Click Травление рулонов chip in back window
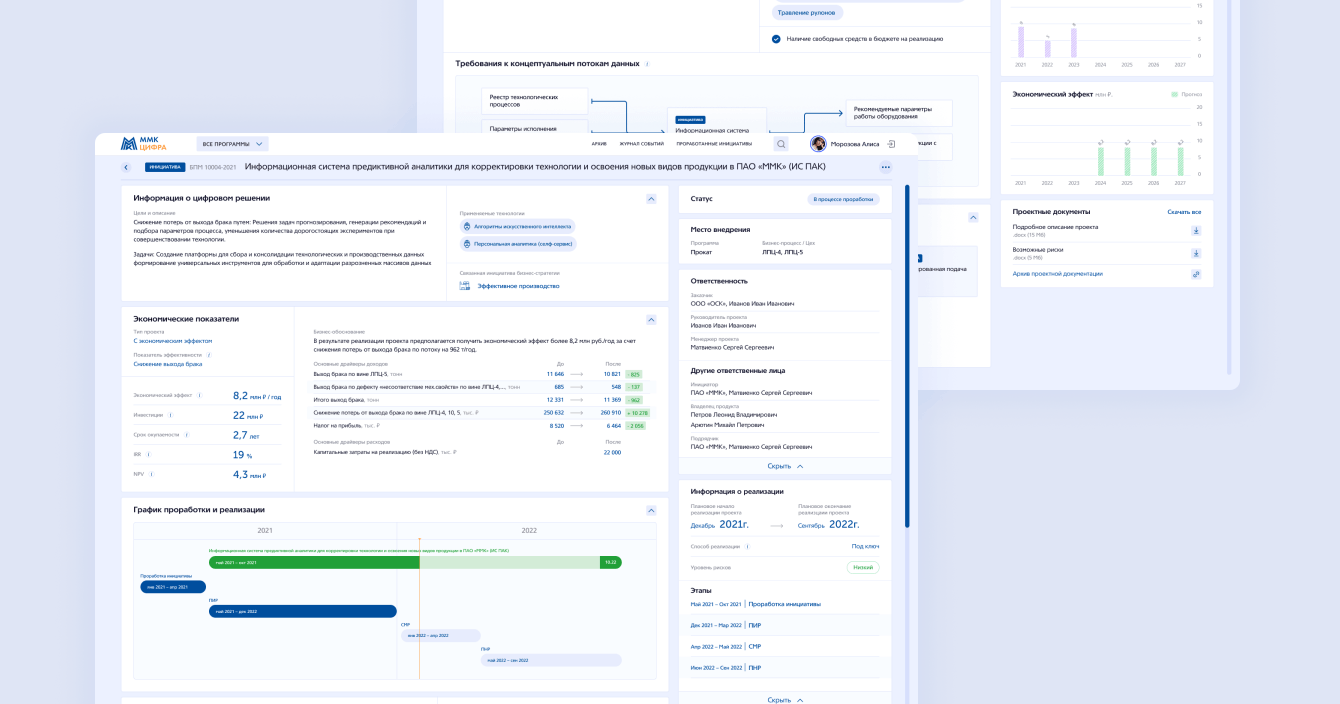Screen dimensions: 1340x704 click(807, 13)
